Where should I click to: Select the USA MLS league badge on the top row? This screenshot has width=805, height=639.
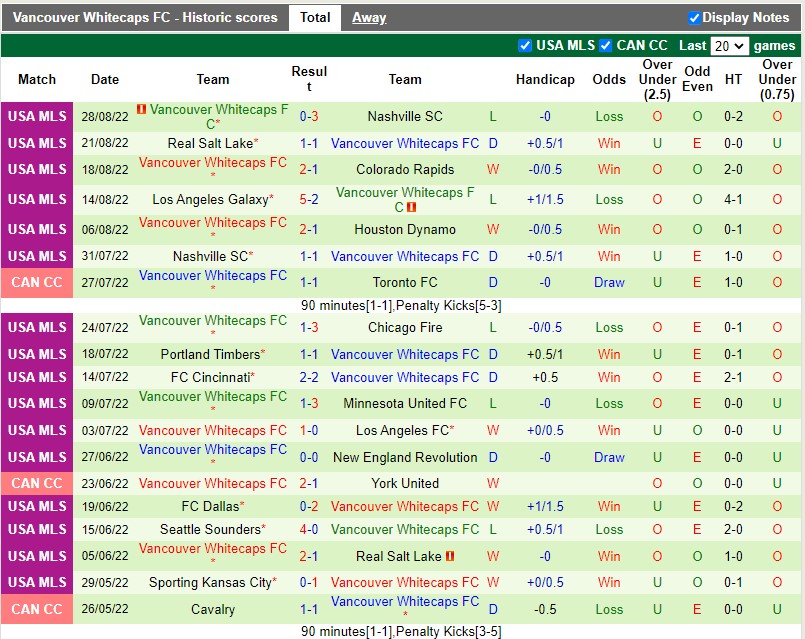36,116
